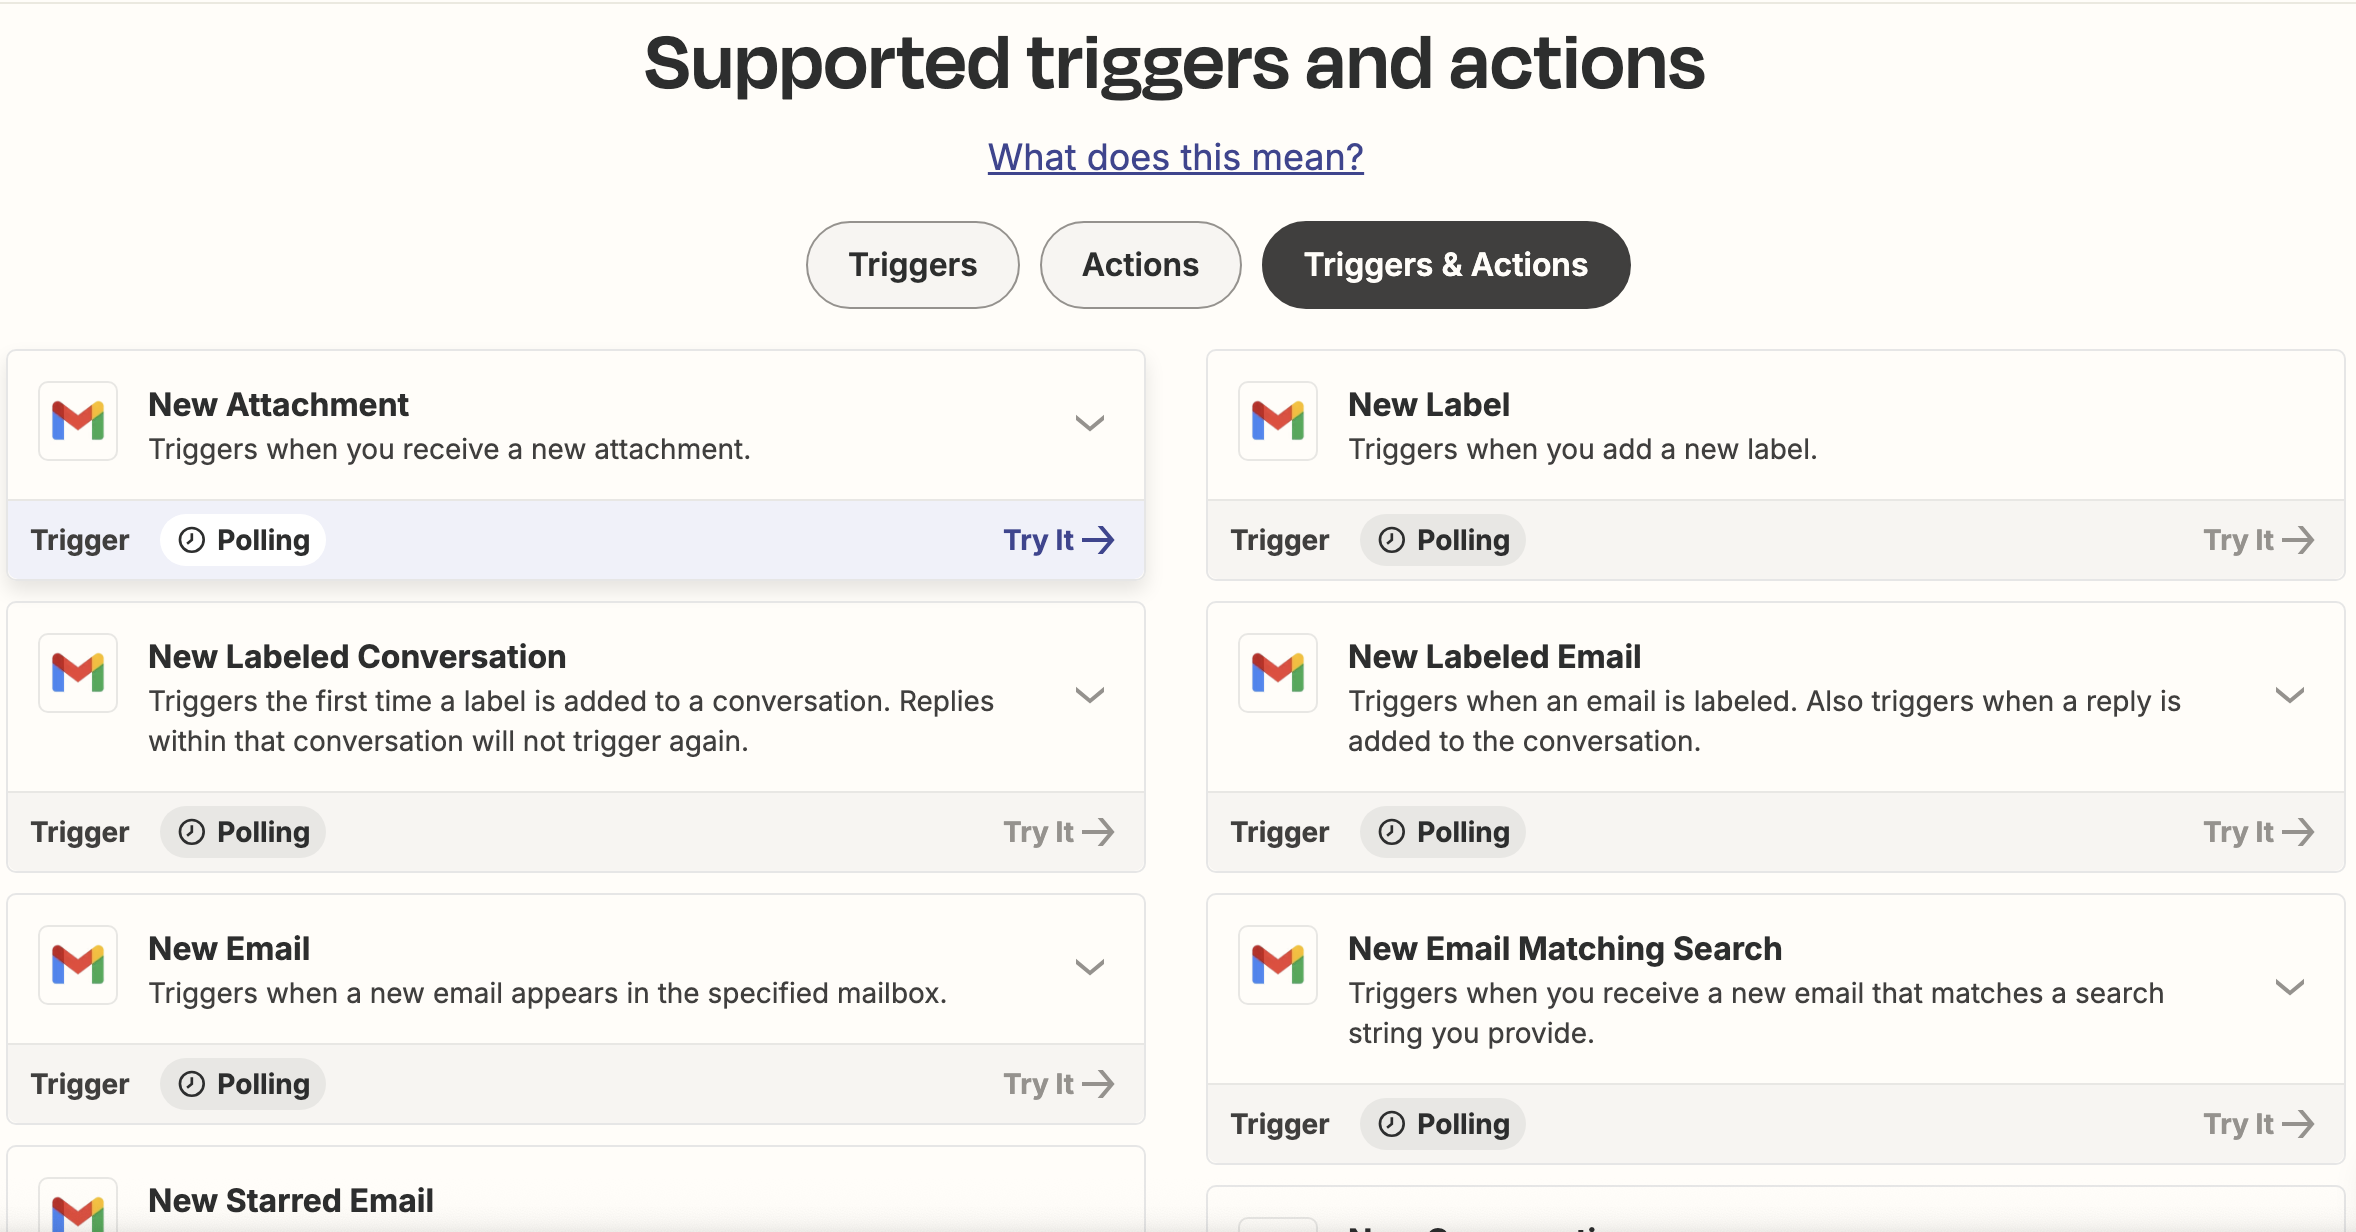
Task: Click Try It for New Label
Action: pos(2258,540)
